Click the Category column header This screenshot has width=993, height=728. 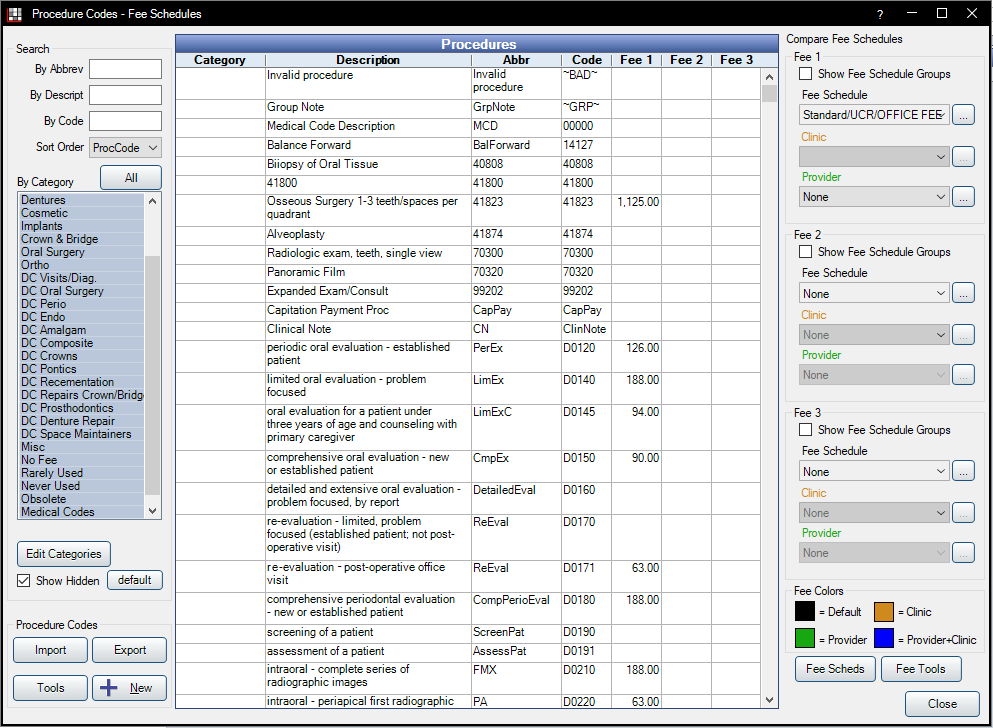[x=220, y=60]
